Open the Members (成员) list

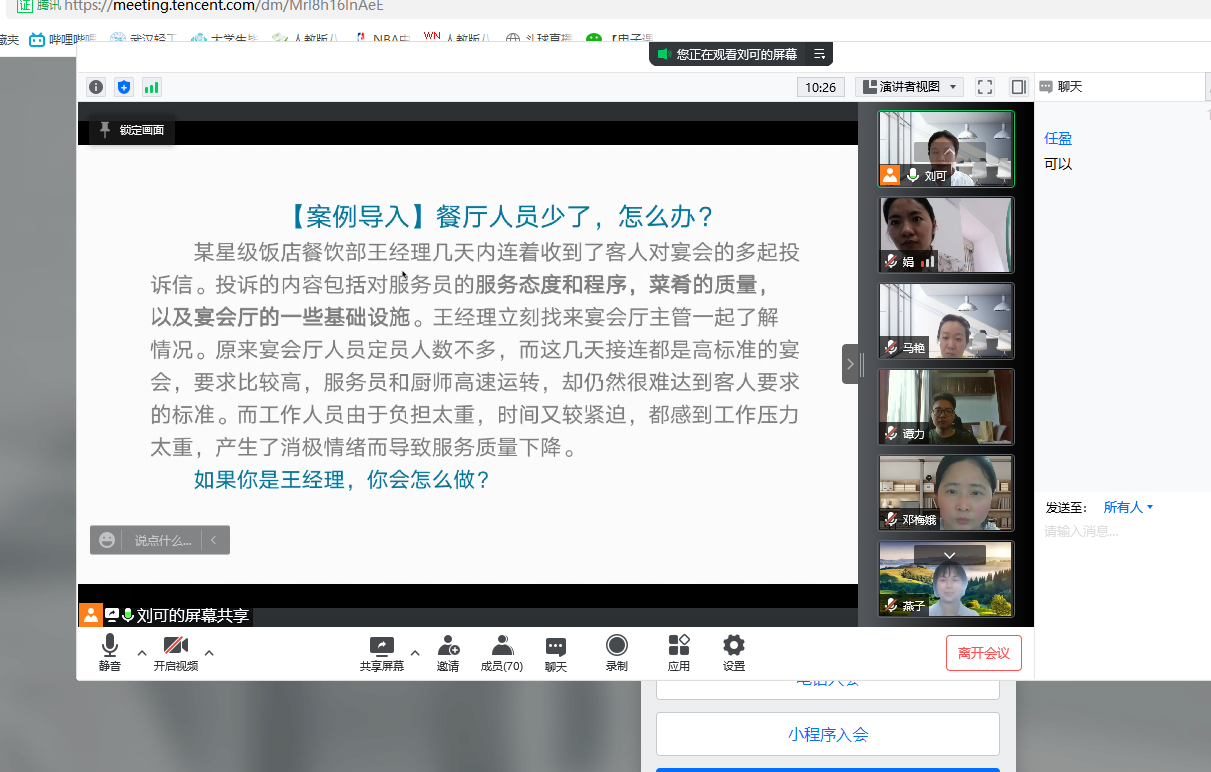coord(502,653)
